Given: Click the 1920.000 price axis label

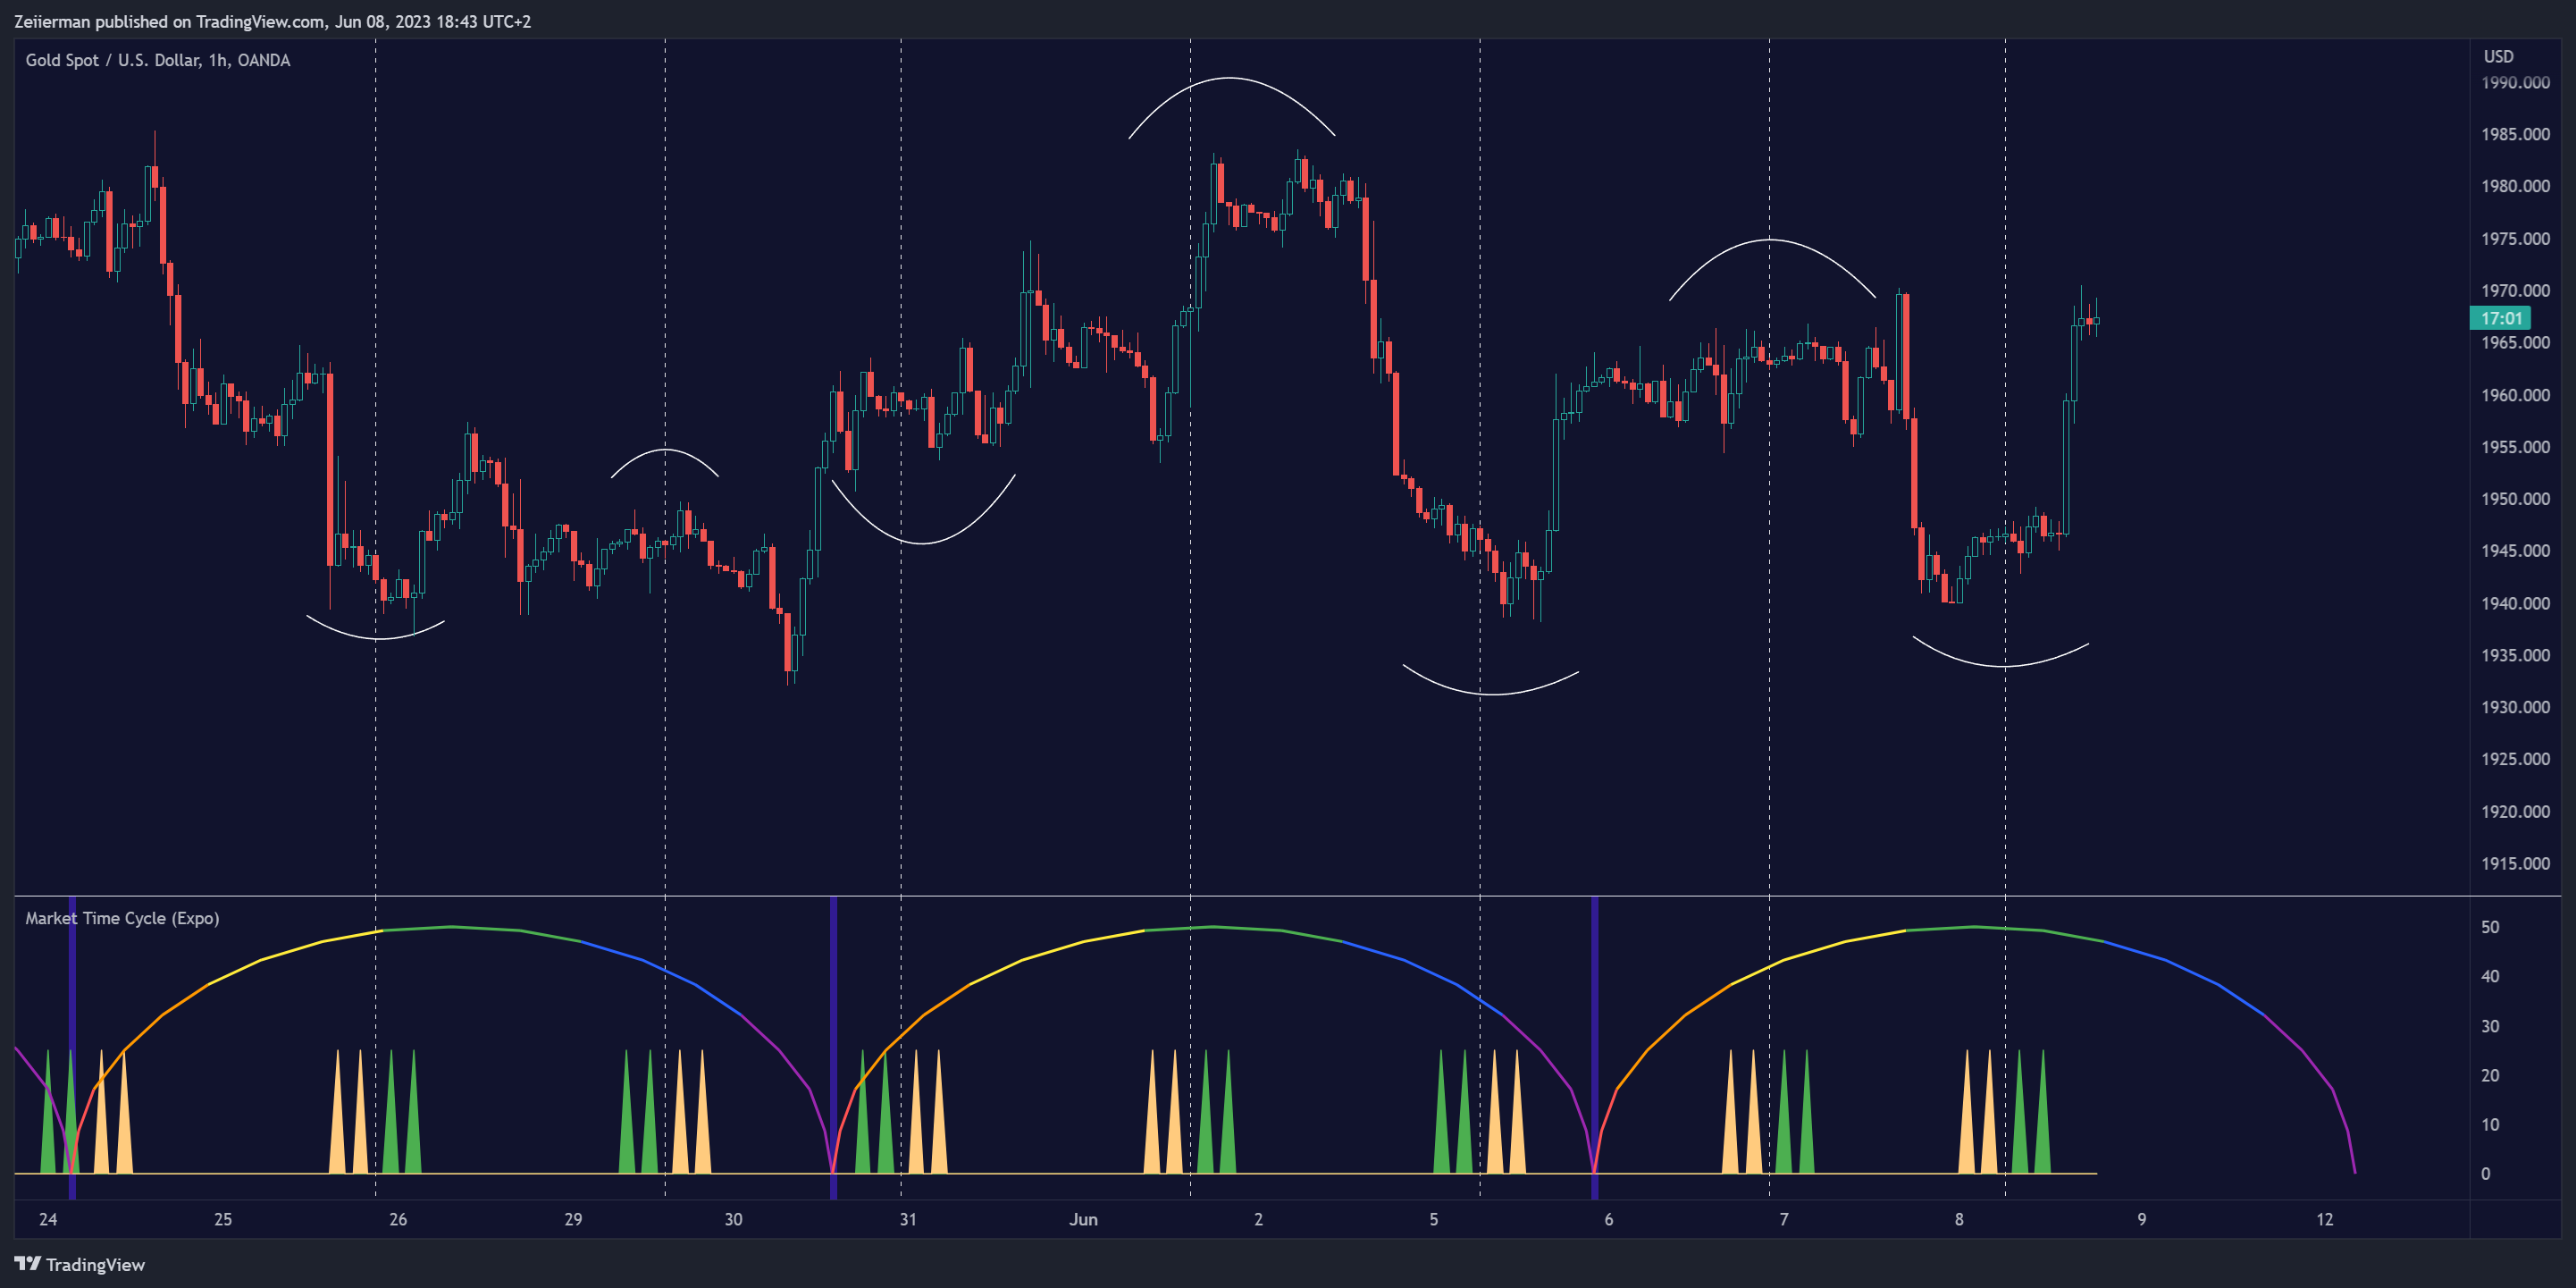Looking at the screenshot, I should pos(2515,811).
